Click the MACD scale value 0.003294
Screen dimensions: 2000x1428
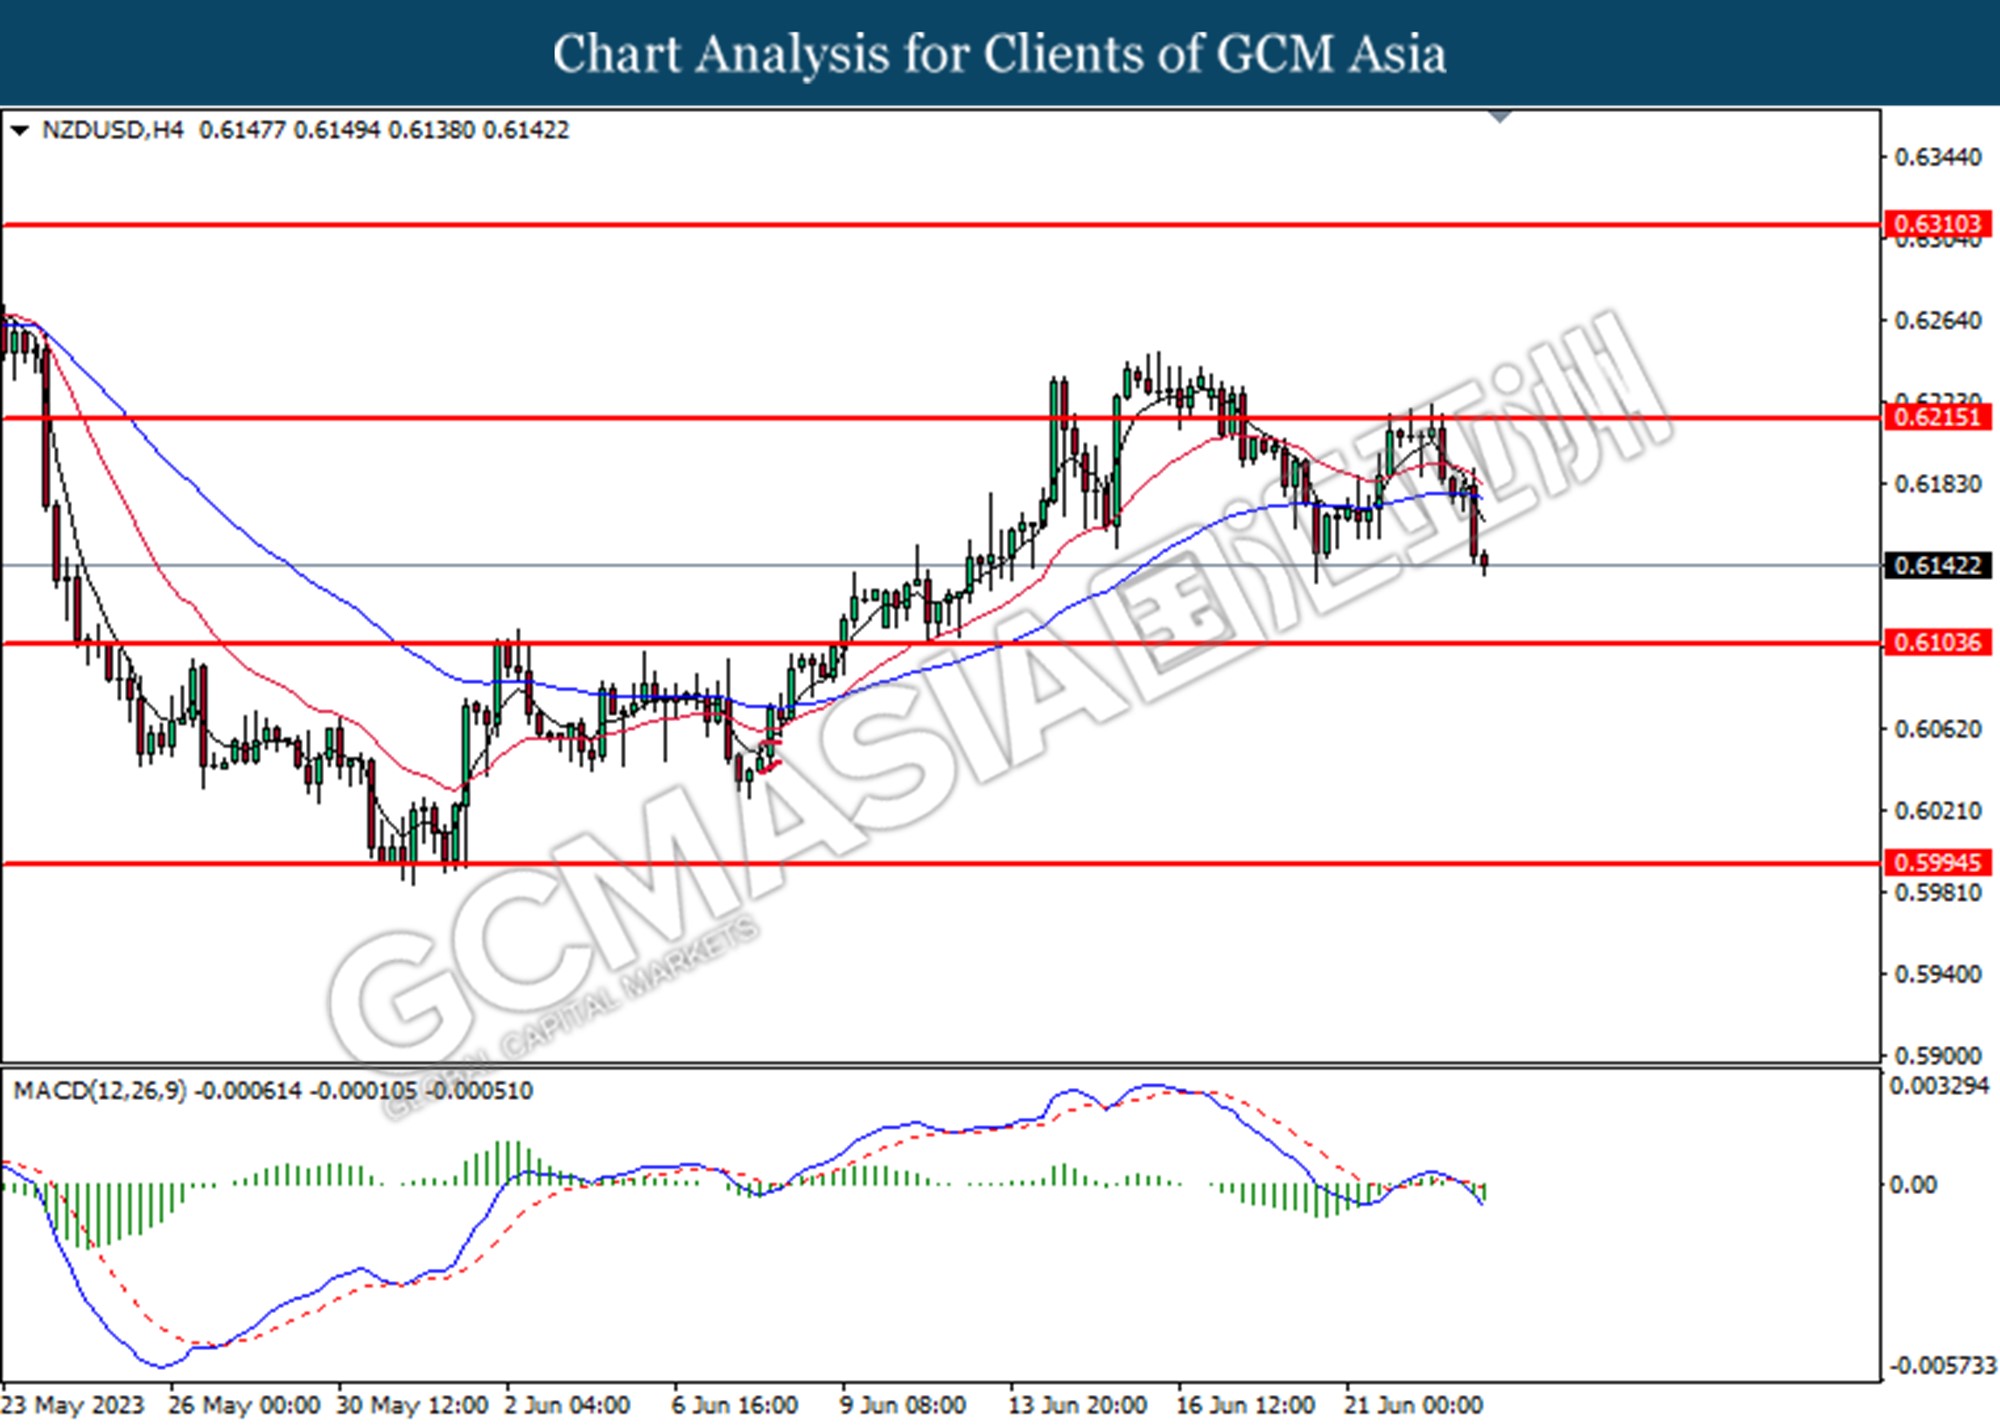1938,1086
